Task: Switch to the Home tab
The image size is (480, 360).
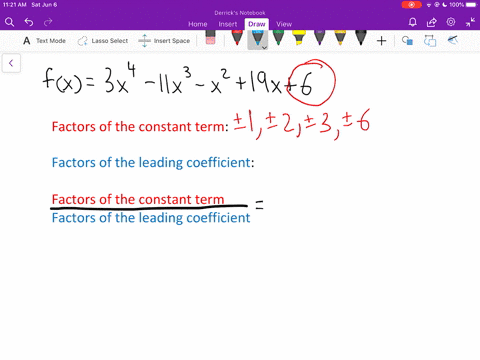Action: click(x=198, y=24)
